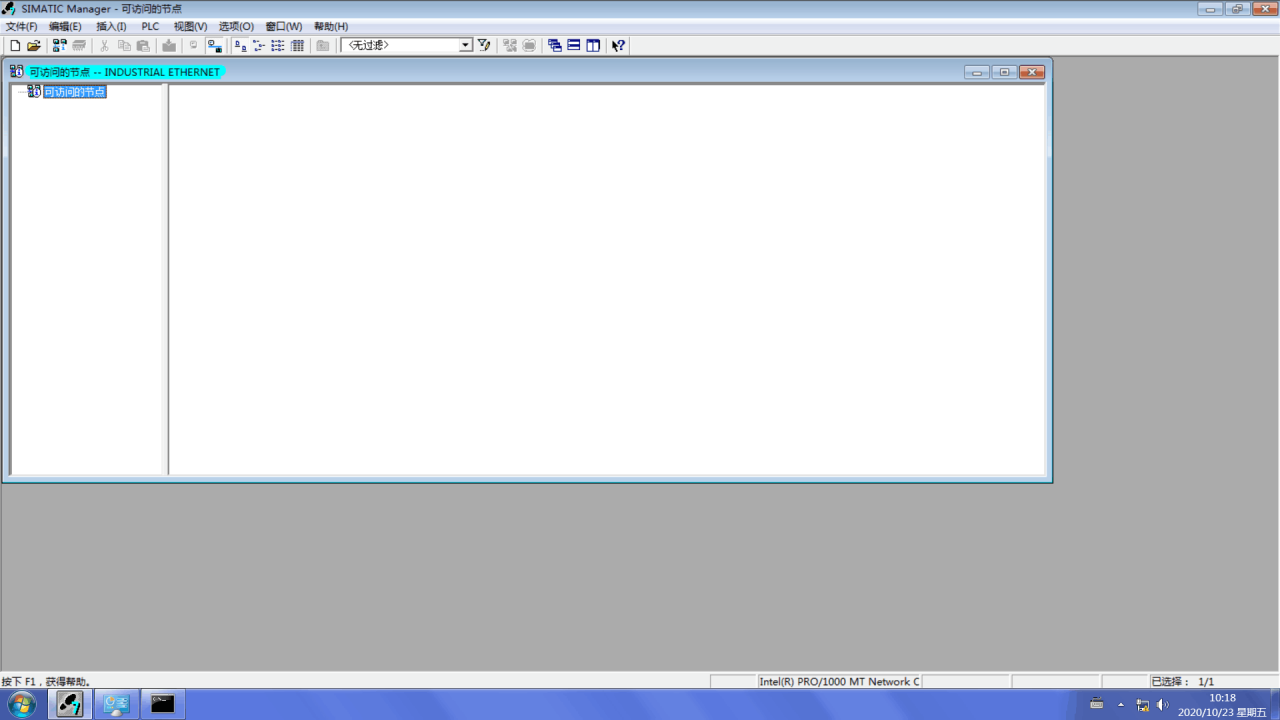Screen dimensions: 1280x720
Task: Tile windows horizontally via toolbar icon
Action: coord(574,45)
